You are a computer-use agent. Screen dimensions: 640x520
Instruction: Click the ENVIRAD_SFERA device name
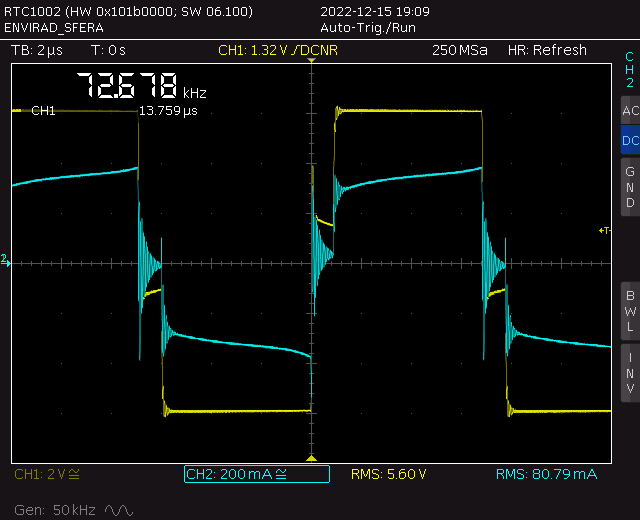pos(53,28)
